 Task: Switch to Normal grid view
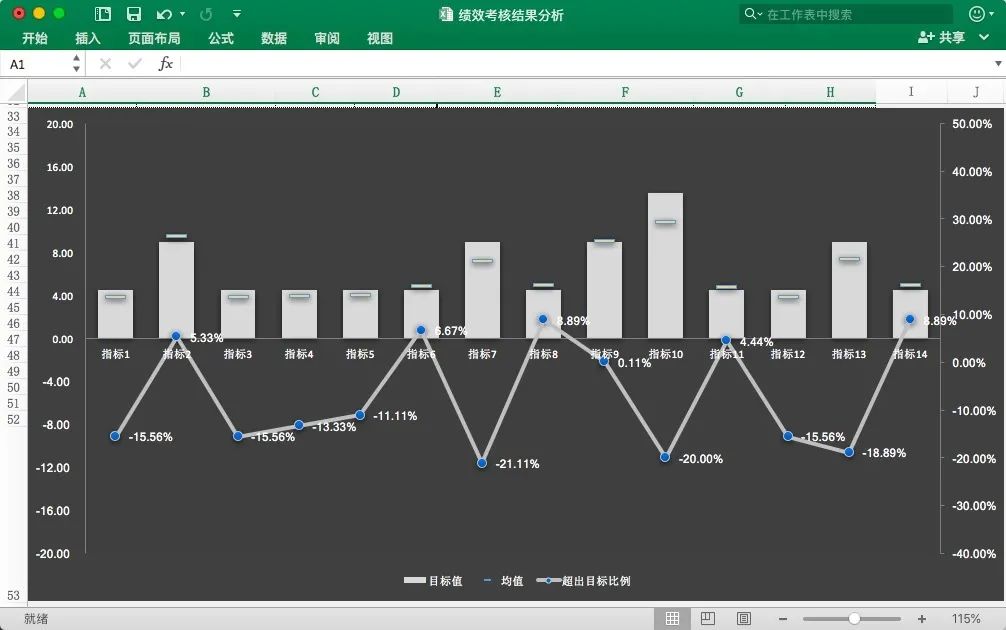coord(673,619)
